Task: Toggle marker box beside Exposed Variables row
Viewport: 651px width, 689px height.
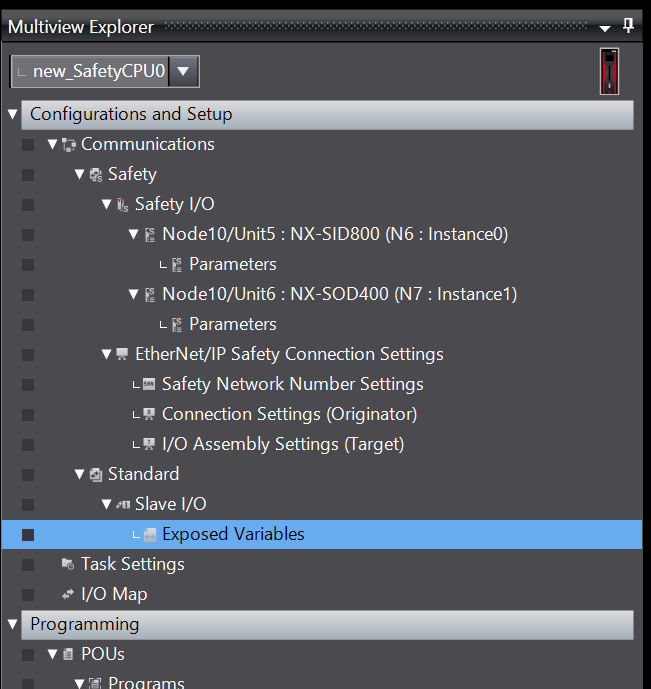Action: click(x=28, y=535)
